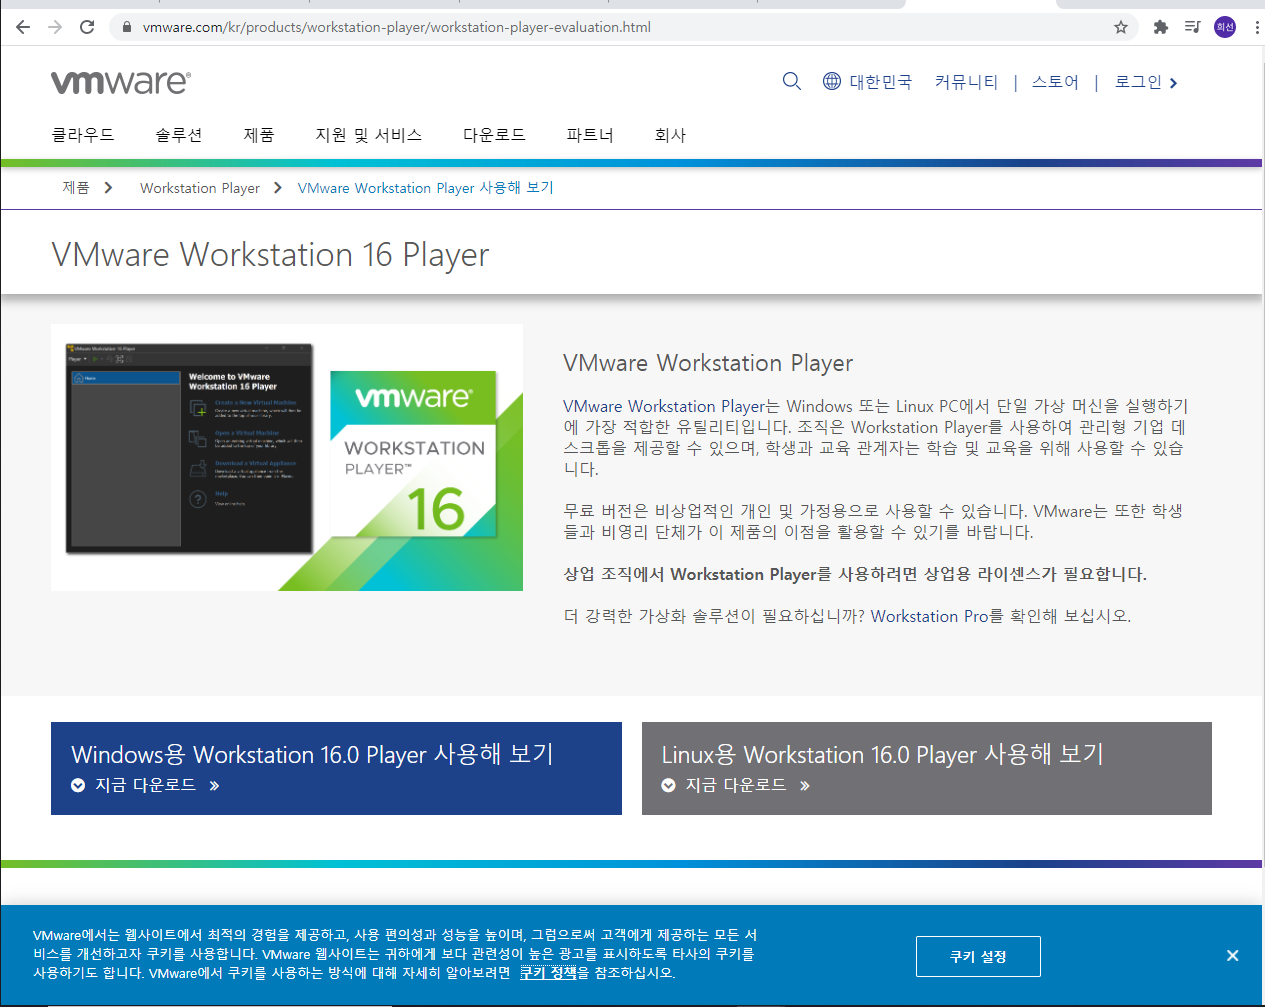This screenshot has height=1007, width=1265.
Task: Click the 로그인 link
Action: tap(1138, 82)
